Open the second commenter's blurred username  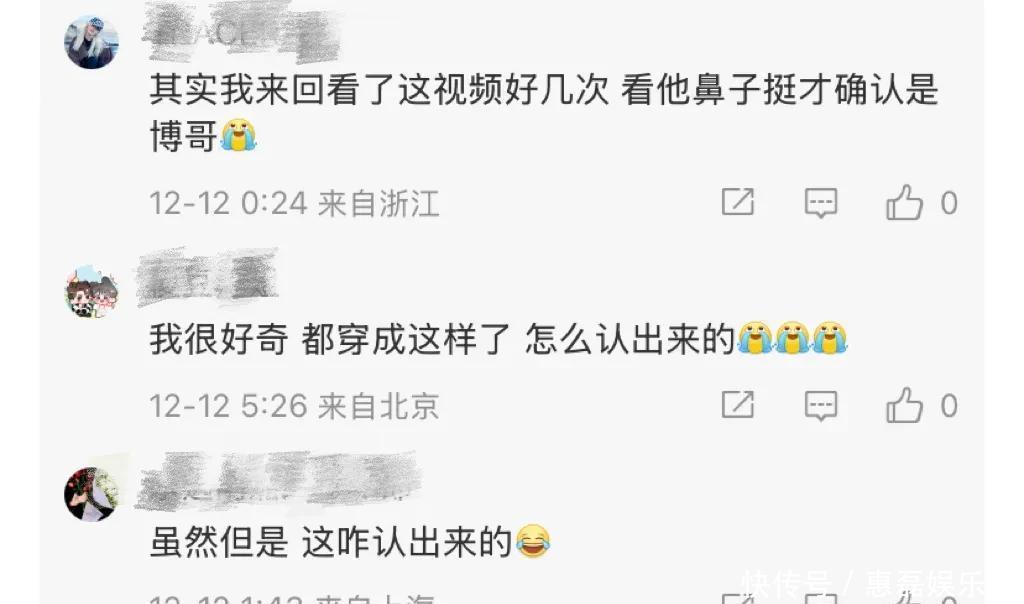pos(208,277)
